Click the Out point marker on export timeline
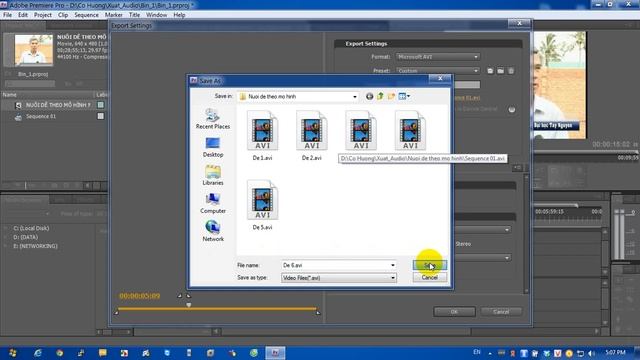 pos(318,313)
